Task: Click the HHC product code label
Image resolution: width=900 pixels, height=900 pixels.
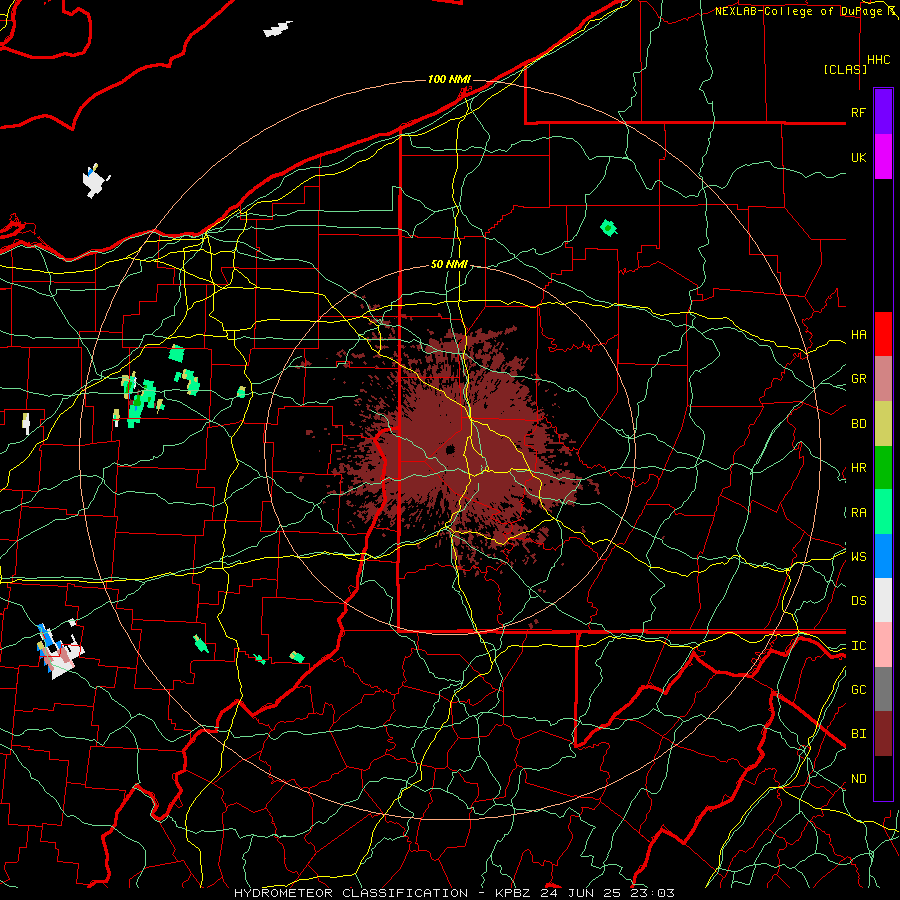Action: point(878,59)
